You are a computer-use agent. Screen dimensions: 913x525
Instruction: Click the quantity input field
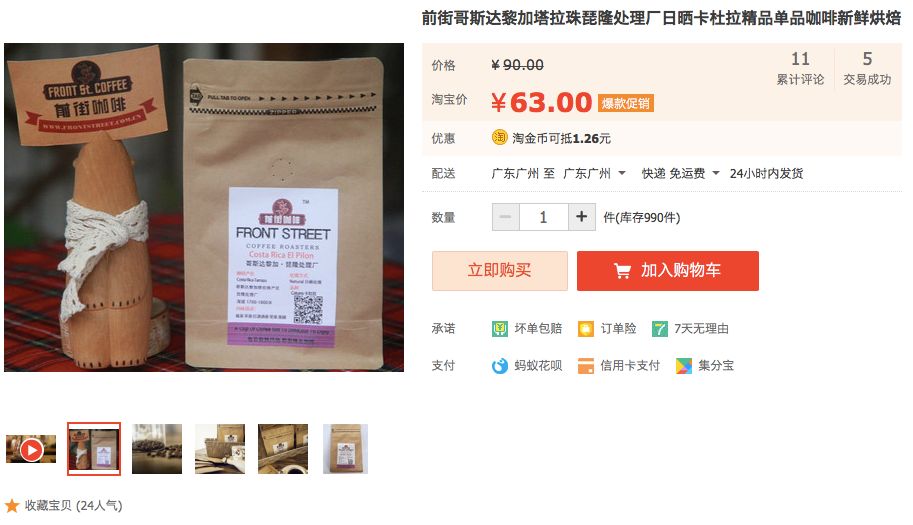pyautogui.click(x=543, y=217)
